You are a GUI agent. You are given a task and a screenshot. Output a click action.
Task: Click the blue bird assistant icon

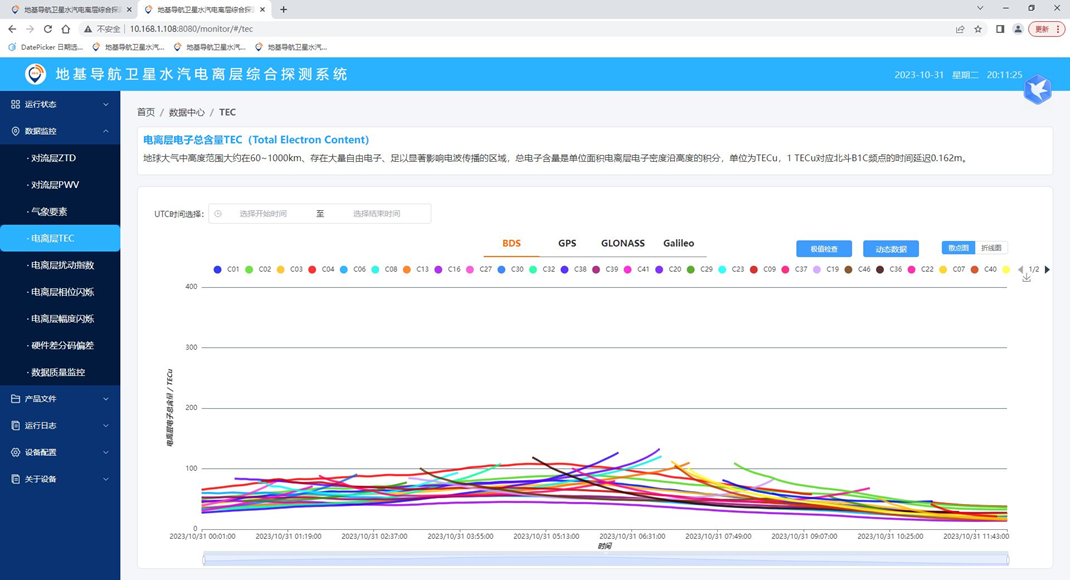[x=1037, y=89]
